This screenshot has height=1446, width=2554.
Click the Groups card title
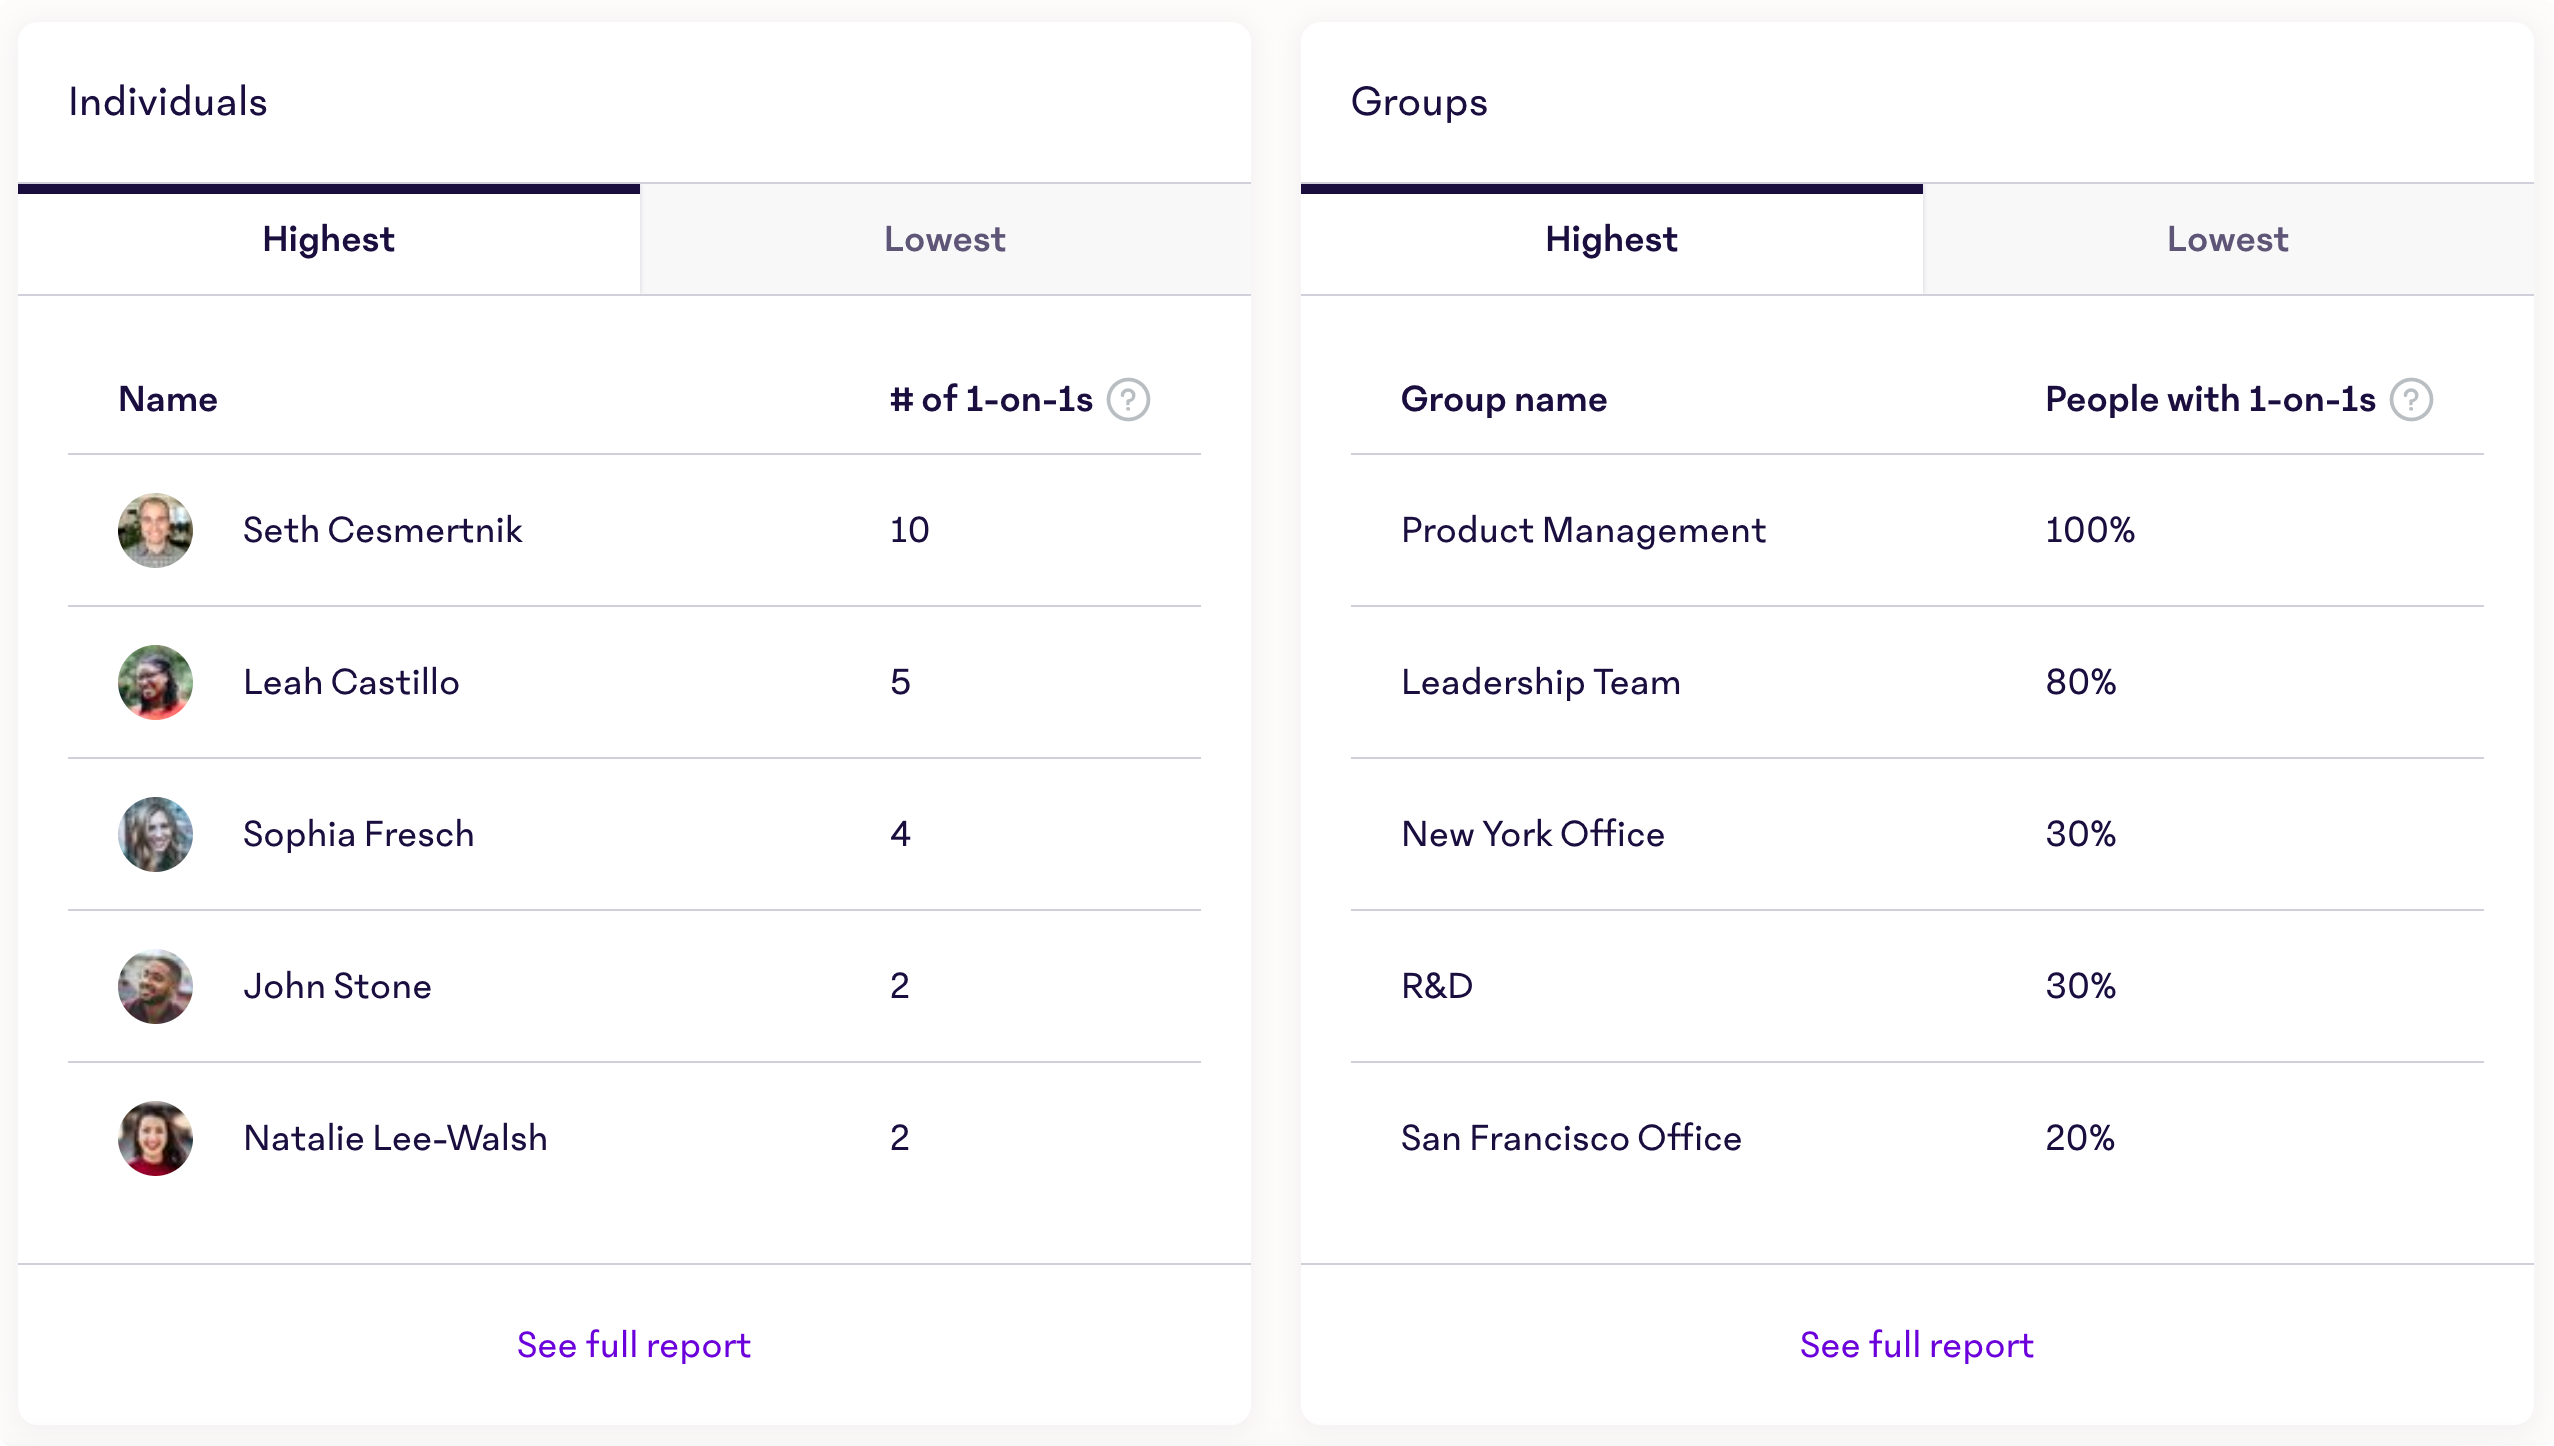click(1419, 102)
